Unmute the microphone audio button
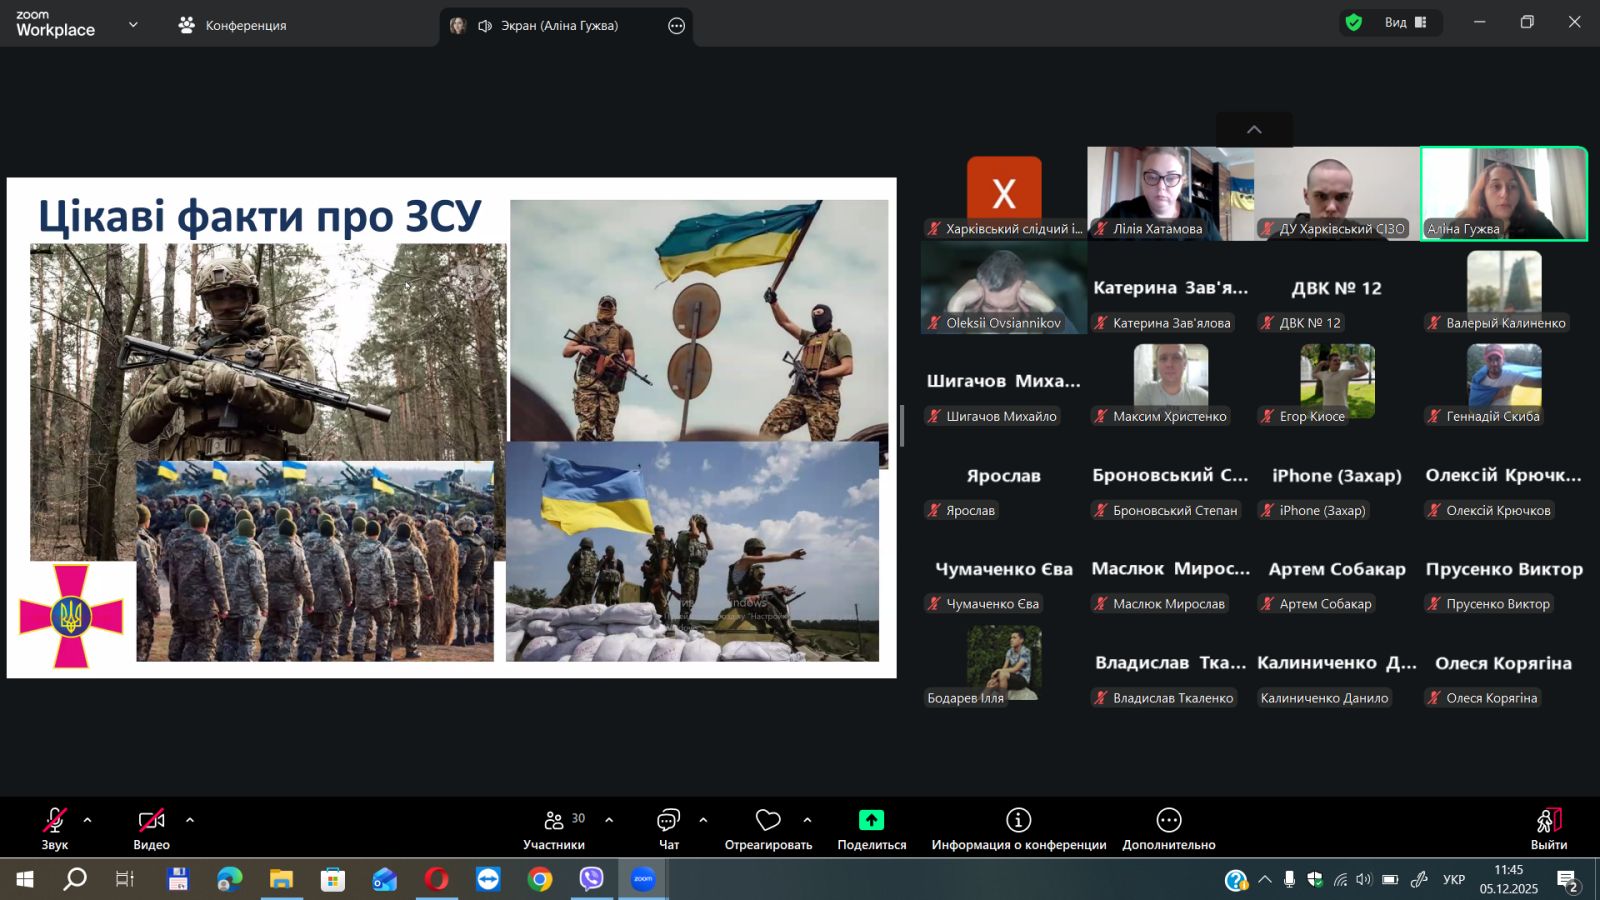 [x=55, y=821]
